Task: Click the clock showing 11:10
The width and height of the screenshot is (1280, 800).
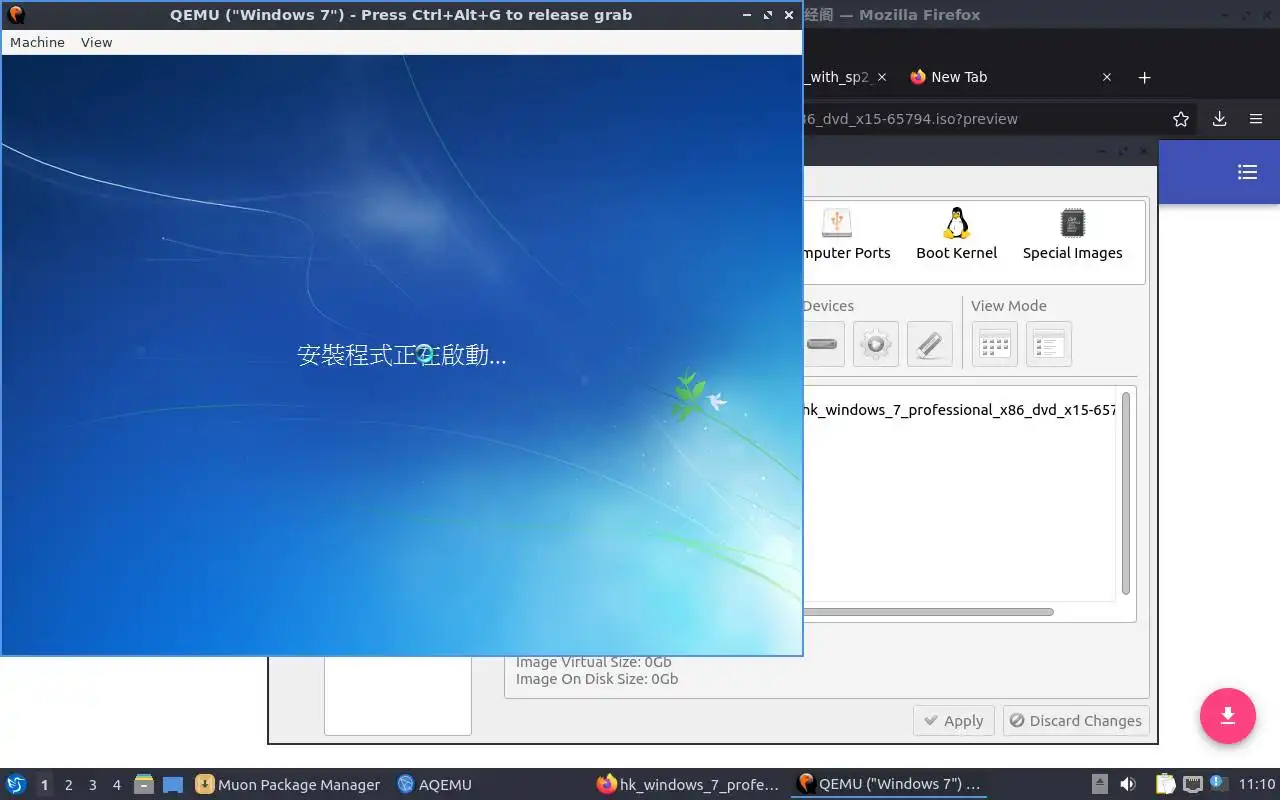Action: [1257, 785]
